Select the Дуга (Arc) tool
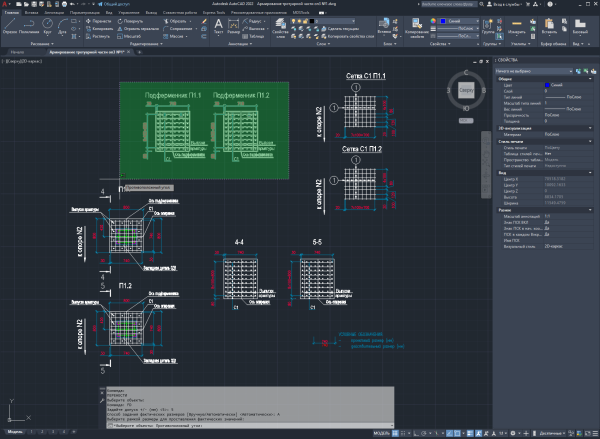This screenshot has height=439, width=600. [62, 26]
